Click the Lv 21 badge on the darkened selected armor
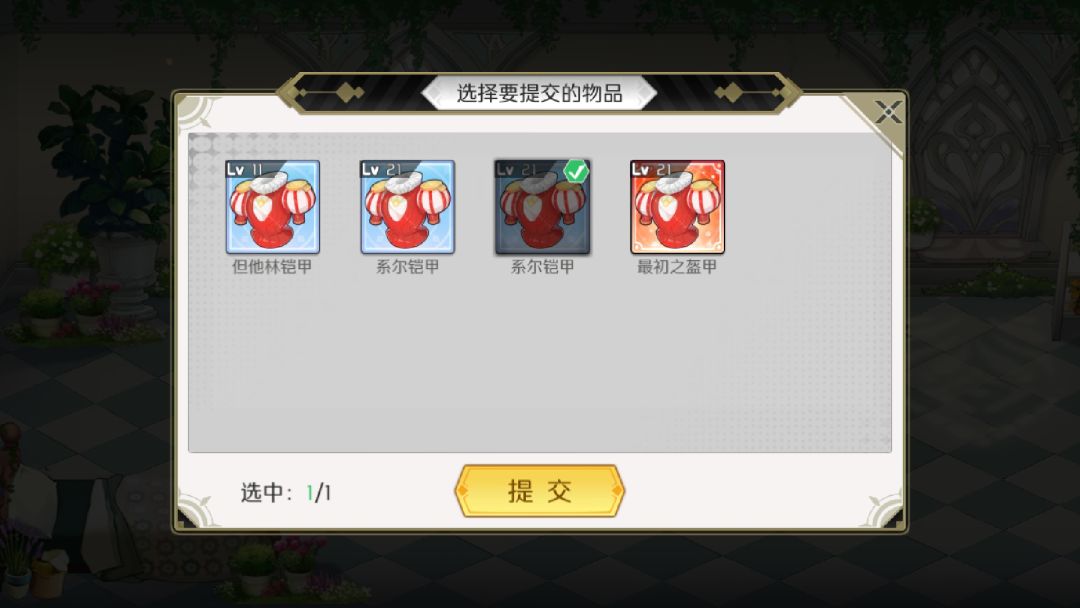Image resolution: width=1080 pixels, height=608 pixels. coord(516,169)
